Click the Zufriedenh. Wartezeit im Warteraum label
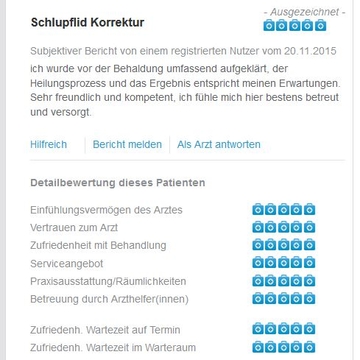 (113, 348)
